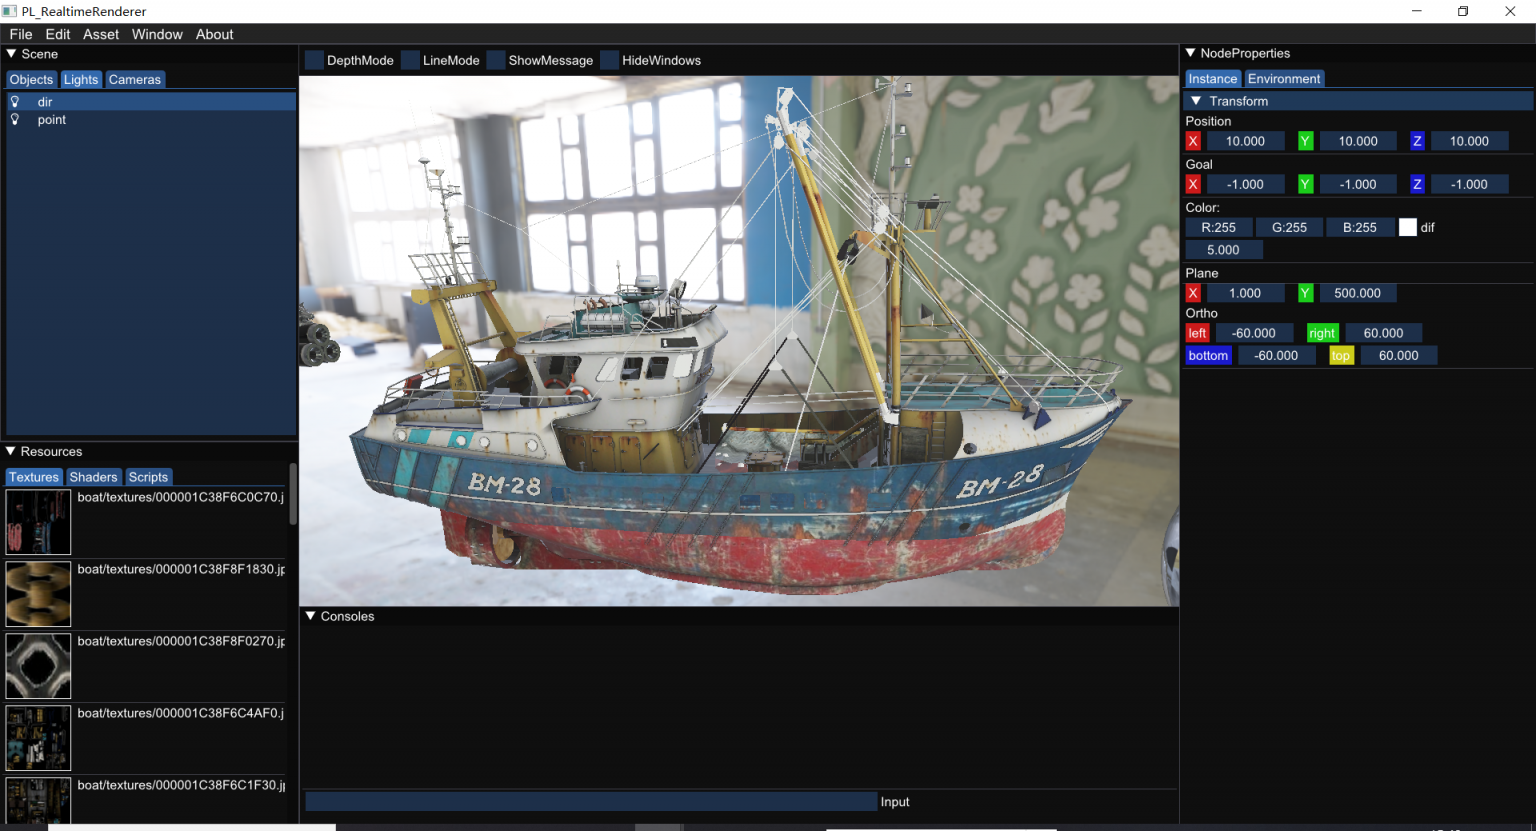Click the white dif color swatch
This screenshot has width=1536, height=831.
click(x=1407, y=227)
